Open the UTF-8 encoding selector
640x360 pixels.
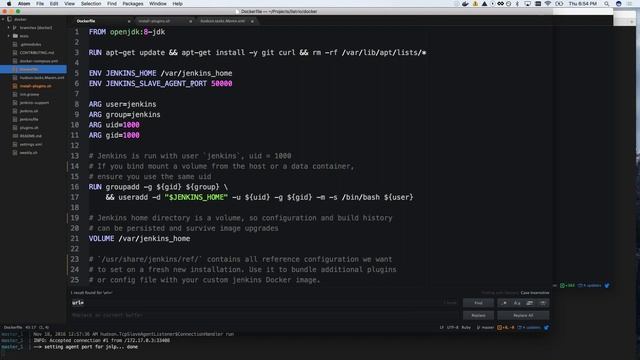coord(453,327)
